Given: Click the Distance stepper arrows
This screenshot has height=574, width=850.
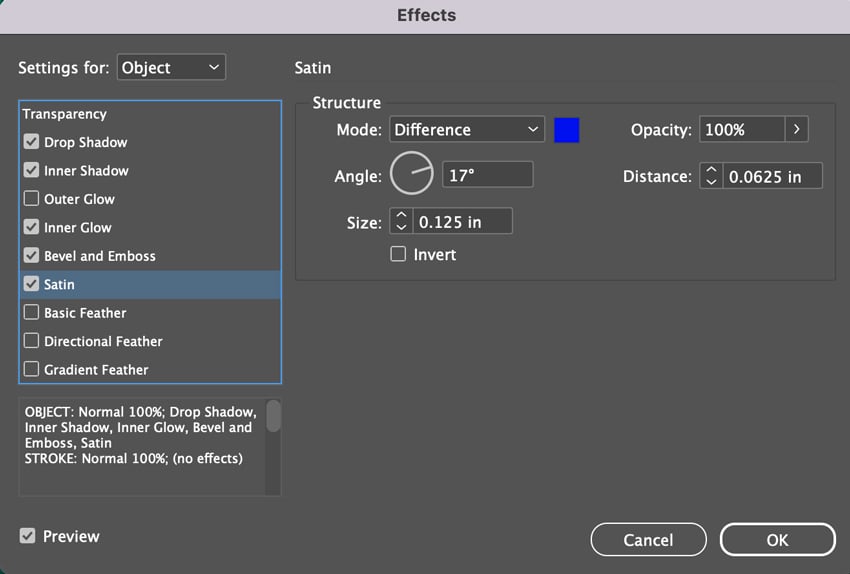Looking at the screenshot, I should [711, 176].
